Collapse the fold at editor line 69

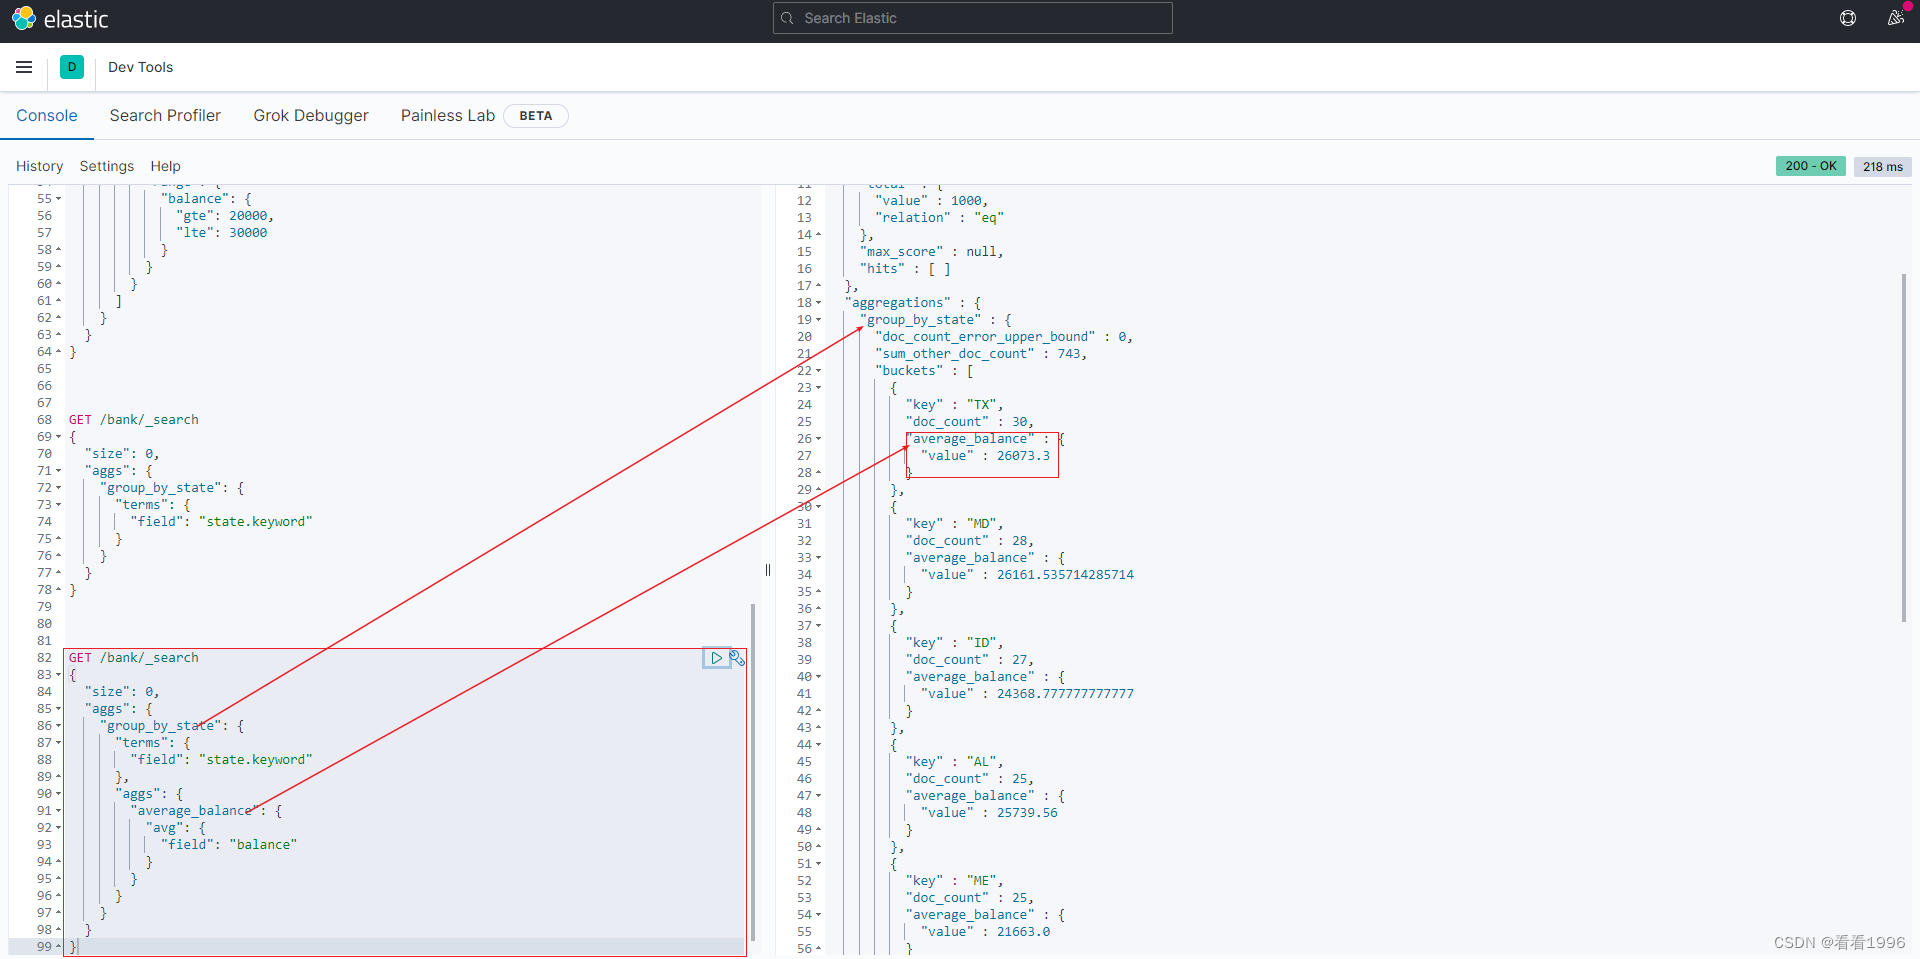[58, 437]
